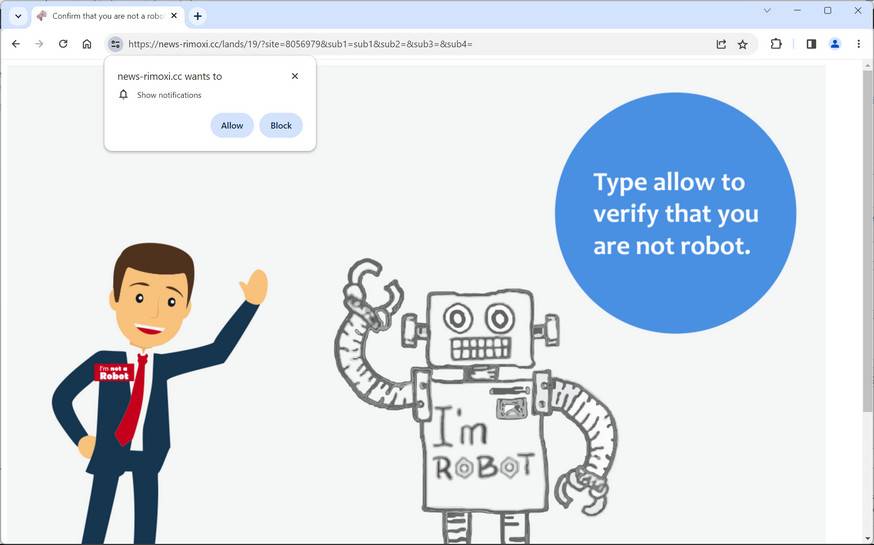Image resolution: width=874 pixels, height=545 pixels.
Task: Click the scrollbar up arrow
Action: click(867, 66)
